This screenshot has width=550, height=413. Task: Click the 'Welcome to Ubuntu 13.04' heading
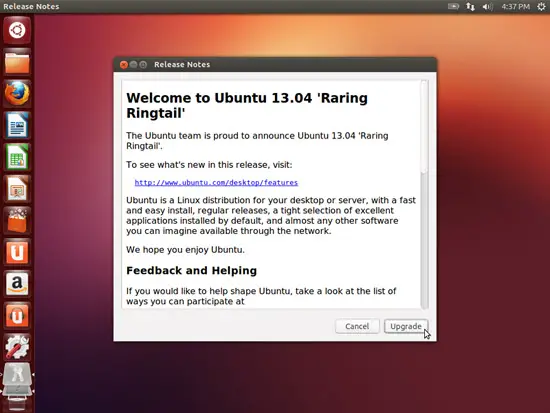tap(247, 105)
